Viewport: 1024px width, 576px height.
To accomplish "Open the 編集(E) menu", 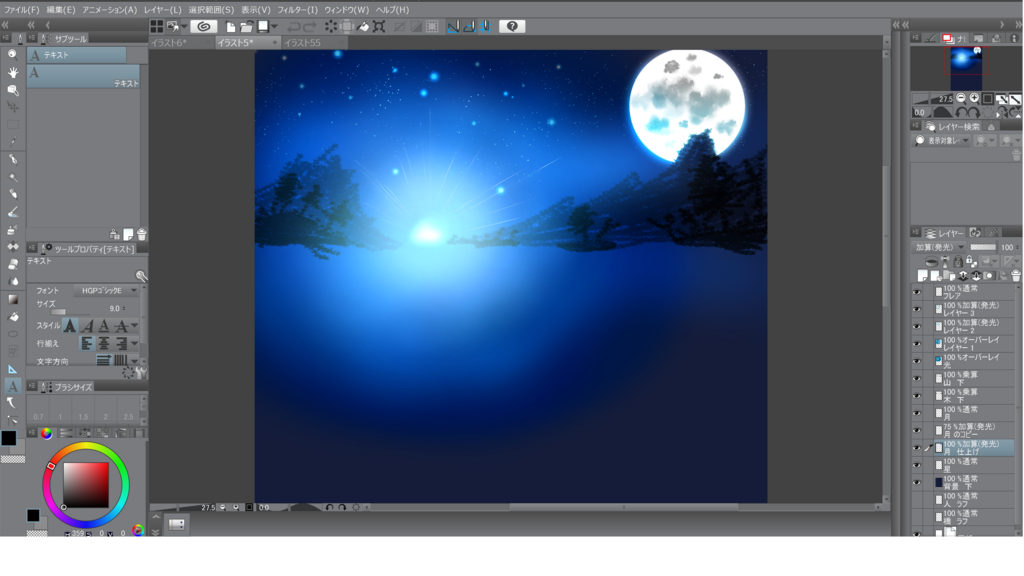I will pyautogui.click(x=61, y=10).
